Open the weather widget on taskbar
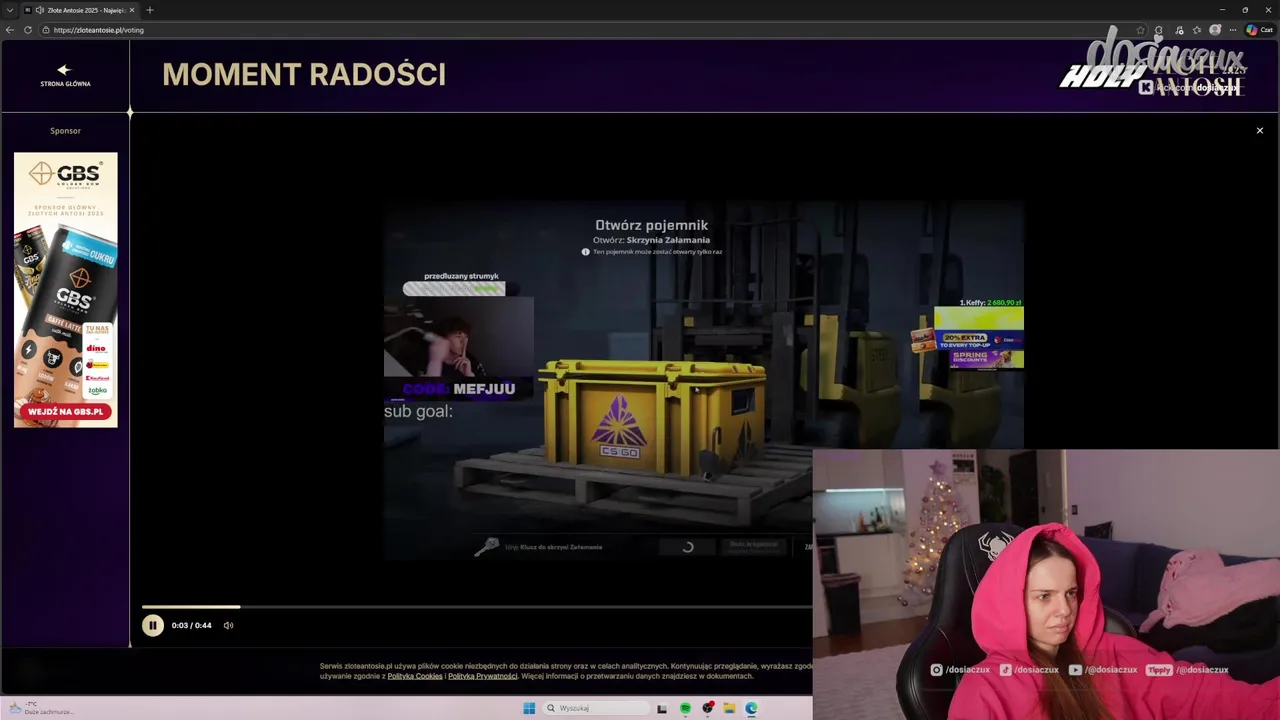The height and width of the screenshot is (720, 1280). pos(40,708)
